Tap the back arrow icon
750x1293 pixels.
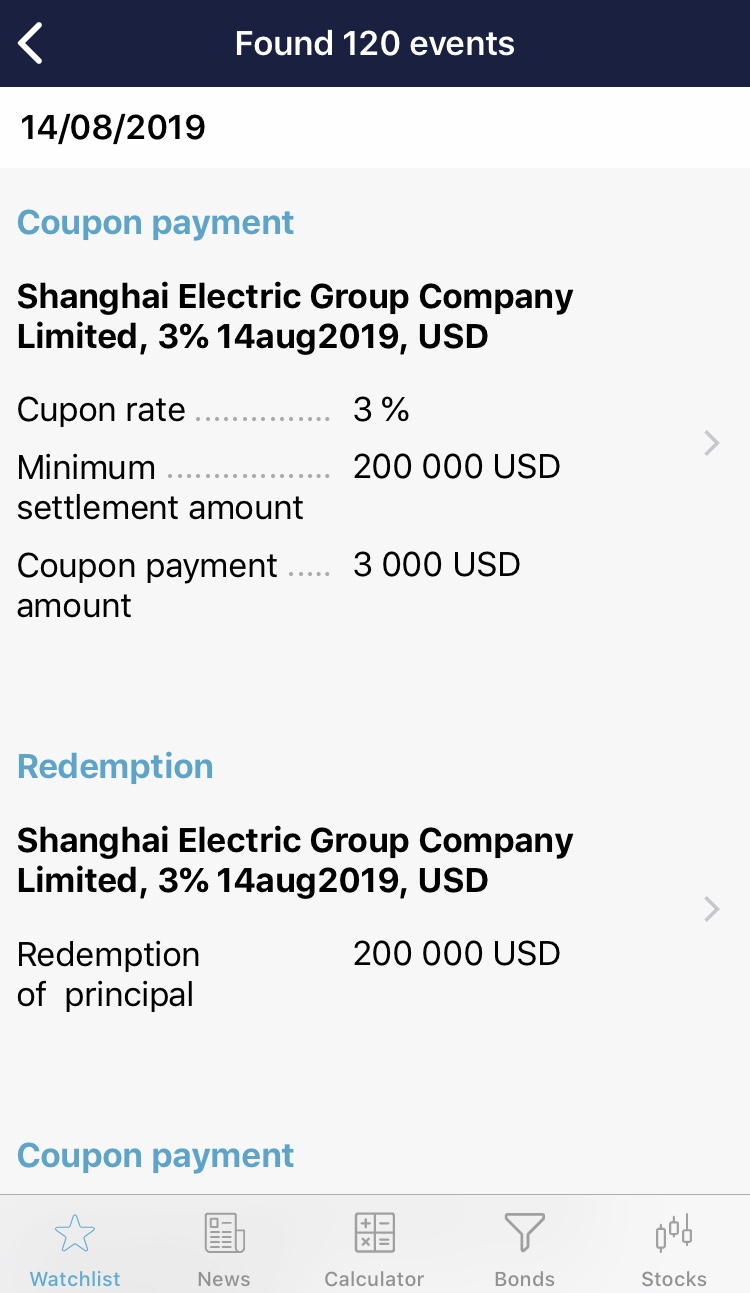[x=31, y=44]
